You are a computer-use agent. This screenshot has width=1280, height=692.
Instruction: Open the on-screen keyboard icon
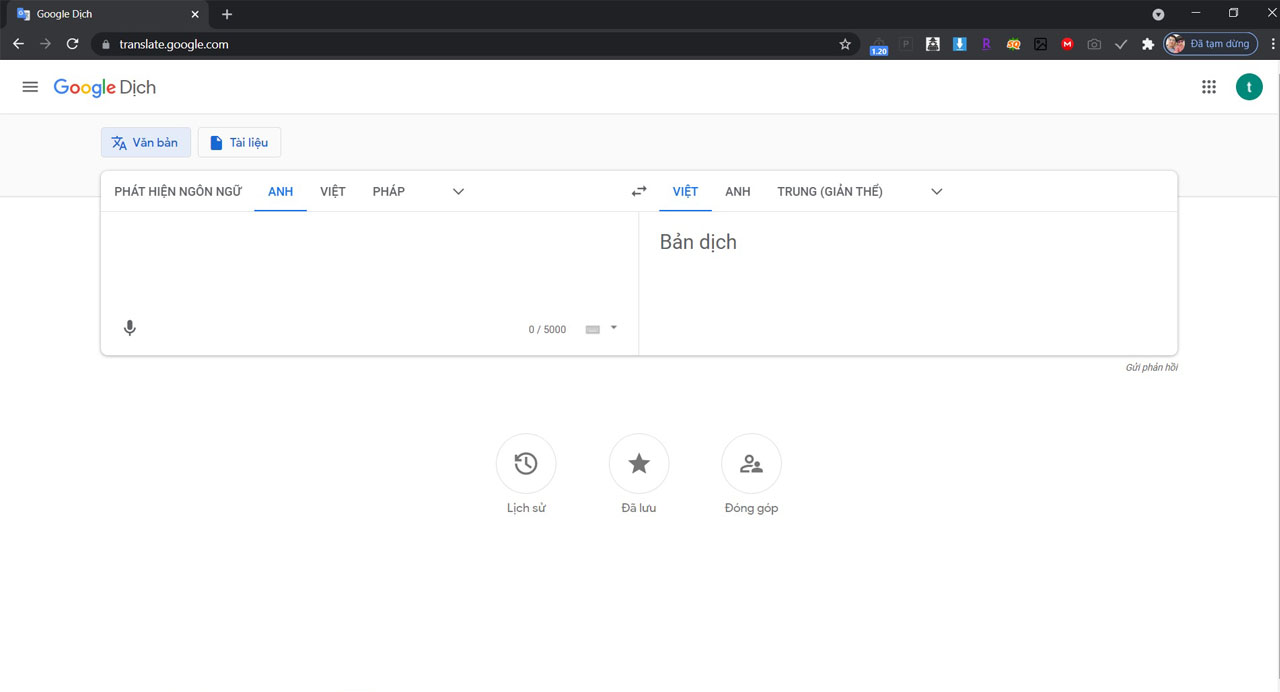tap(594, 328)
